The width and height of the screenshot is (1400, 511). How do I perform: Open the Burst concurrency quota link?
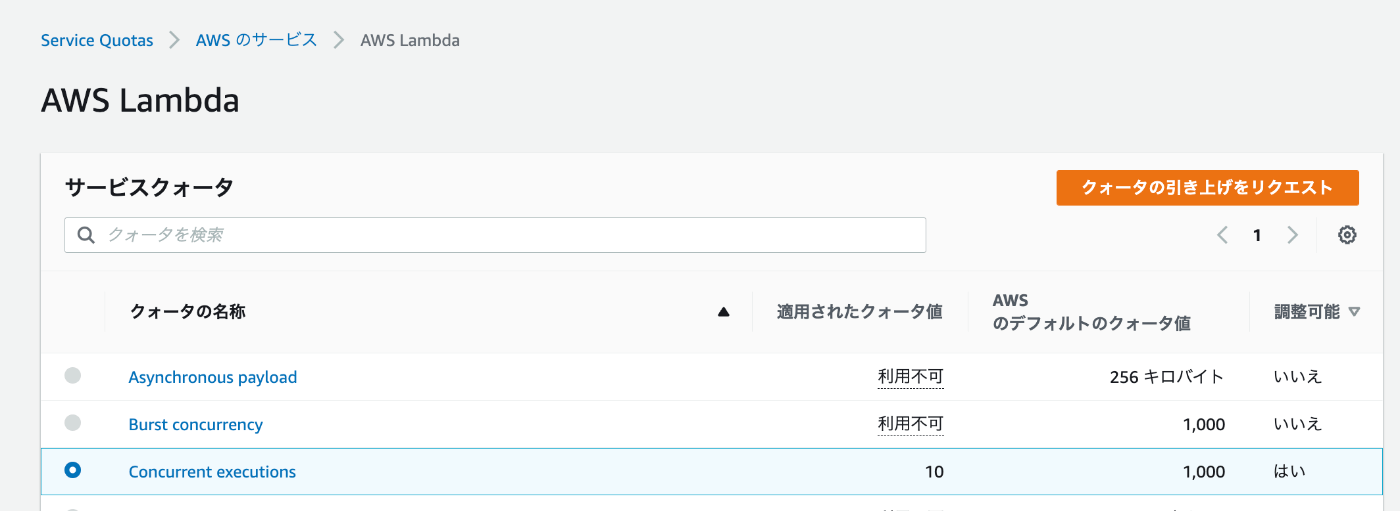tap(196, 424)
